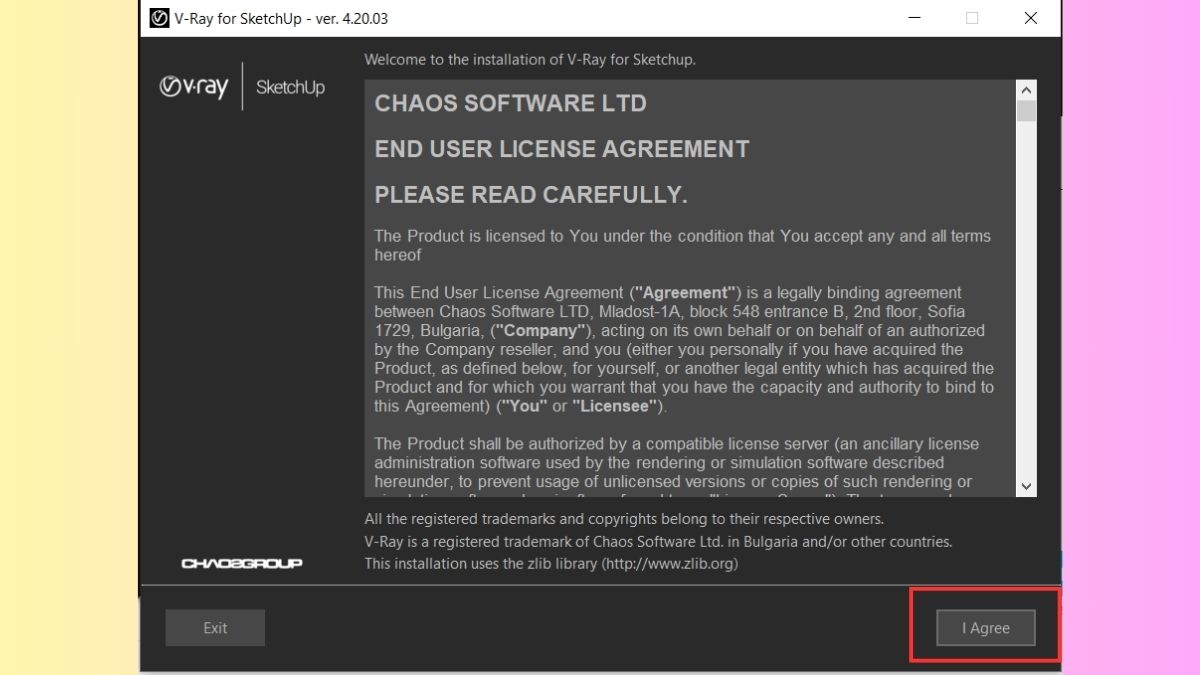Click the I Agree button

985,628
